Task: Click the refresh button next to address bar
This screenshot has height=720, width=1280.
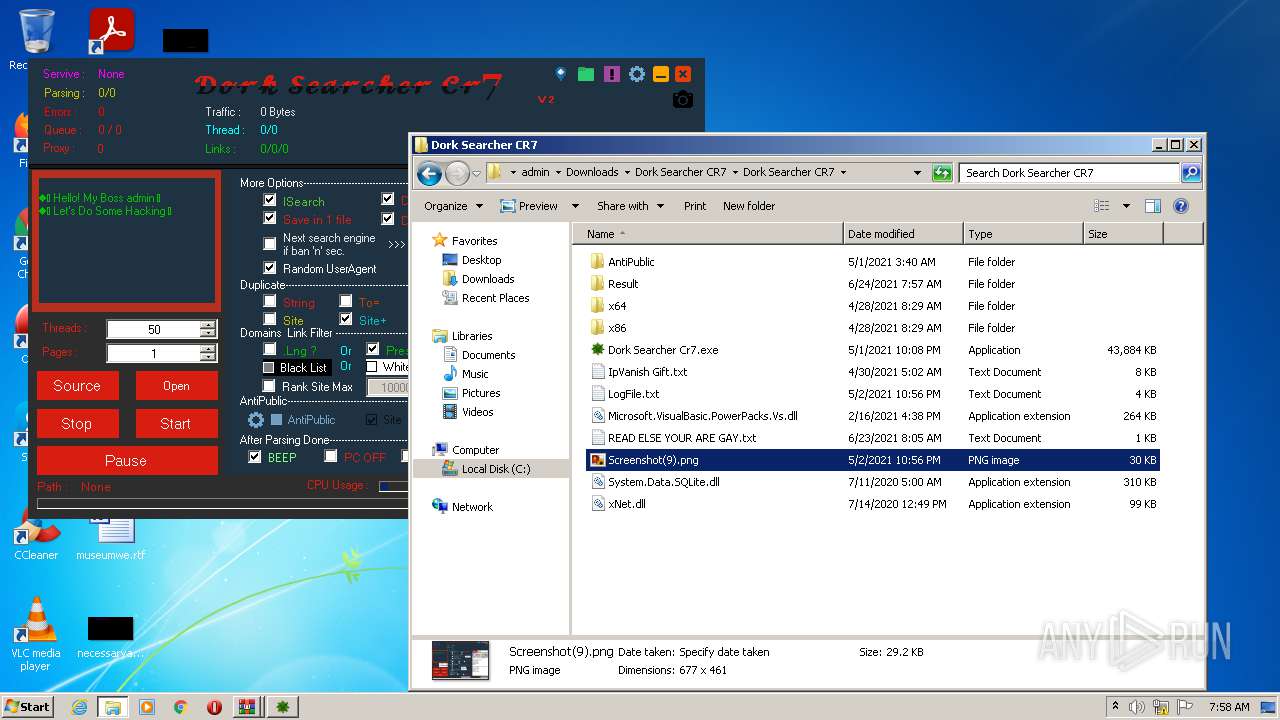Action: pos(942,173)
